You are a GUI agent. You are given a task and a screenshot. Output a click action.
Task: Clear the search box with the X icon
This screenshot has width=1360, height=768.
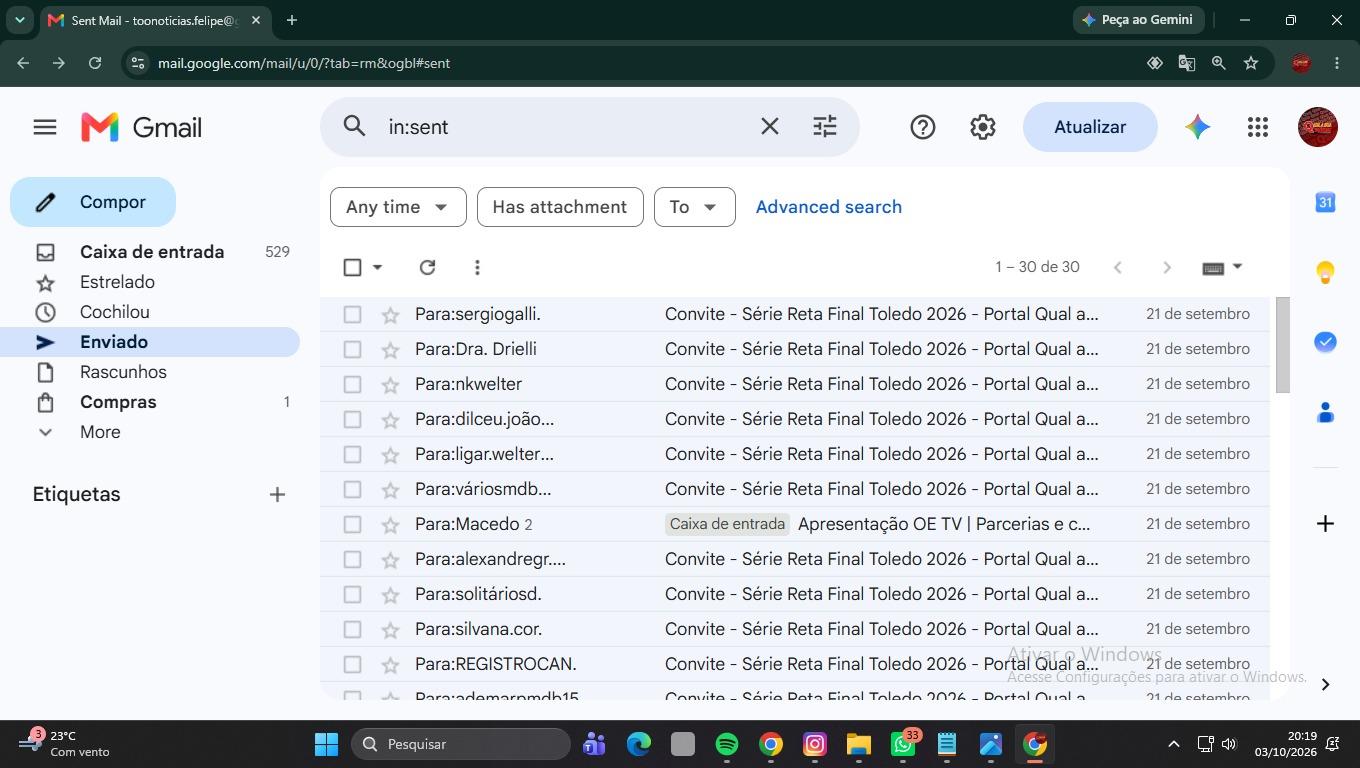(770, 127)
